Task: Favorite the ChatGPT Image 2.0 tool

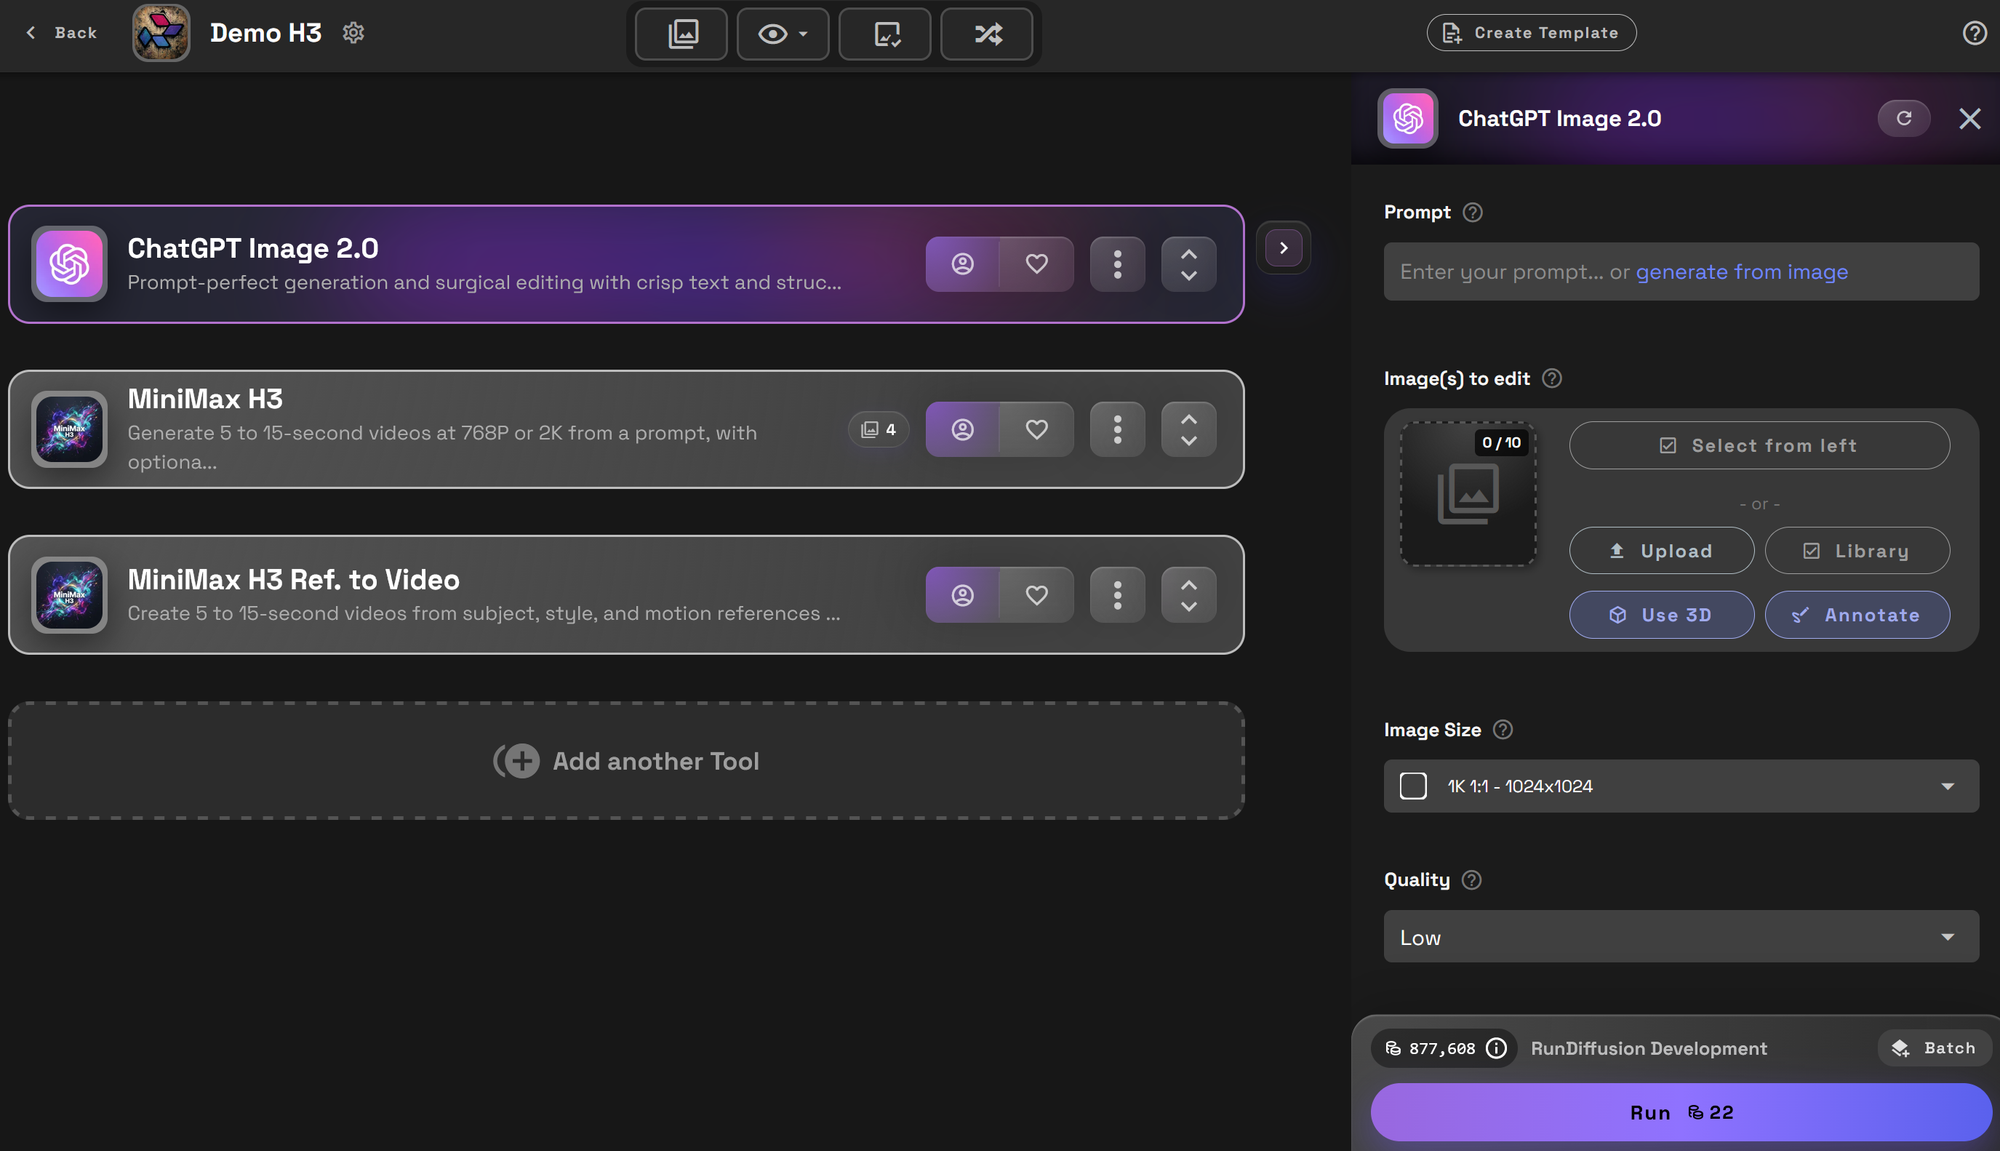Action: click(1037, 264)
